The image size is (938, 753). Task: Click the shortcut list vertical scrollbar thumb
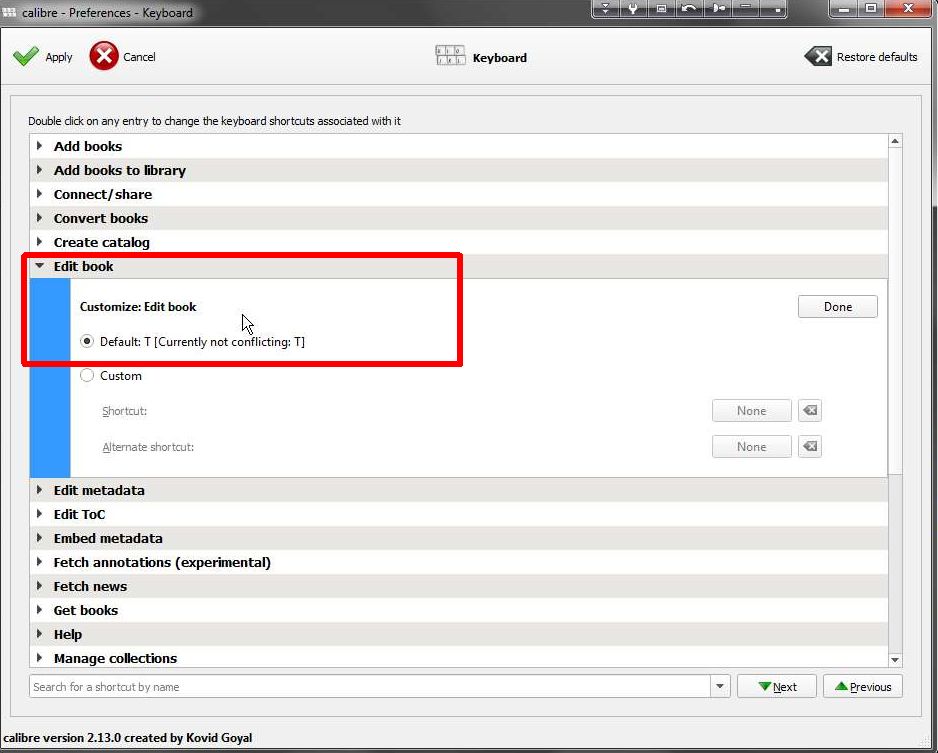click(x=895, y=311)
